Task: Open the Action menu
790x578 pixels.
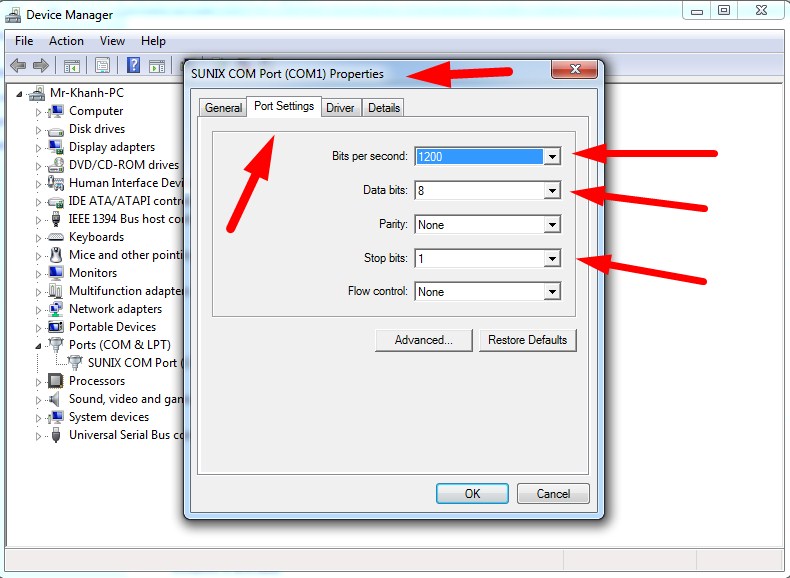Action: [66, 41]
